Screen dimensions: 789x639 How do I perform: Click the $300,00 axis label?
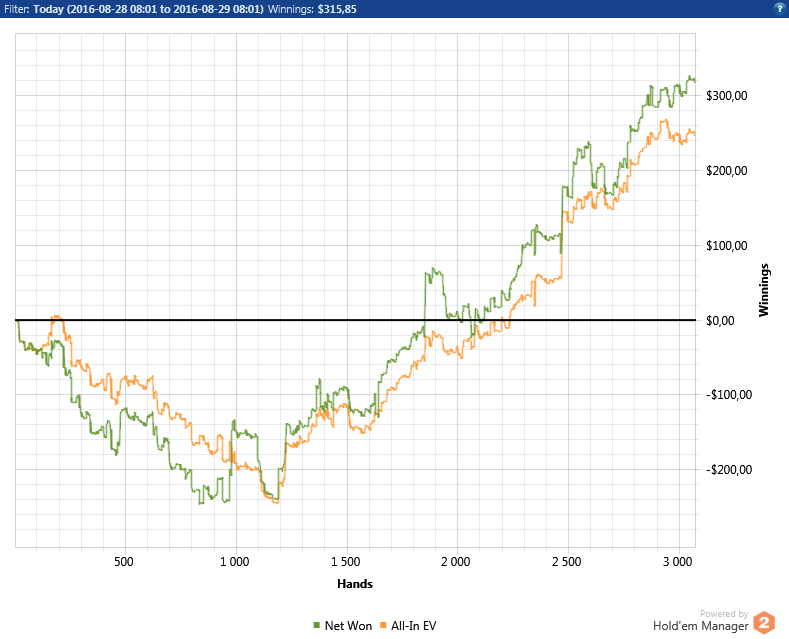727,96
